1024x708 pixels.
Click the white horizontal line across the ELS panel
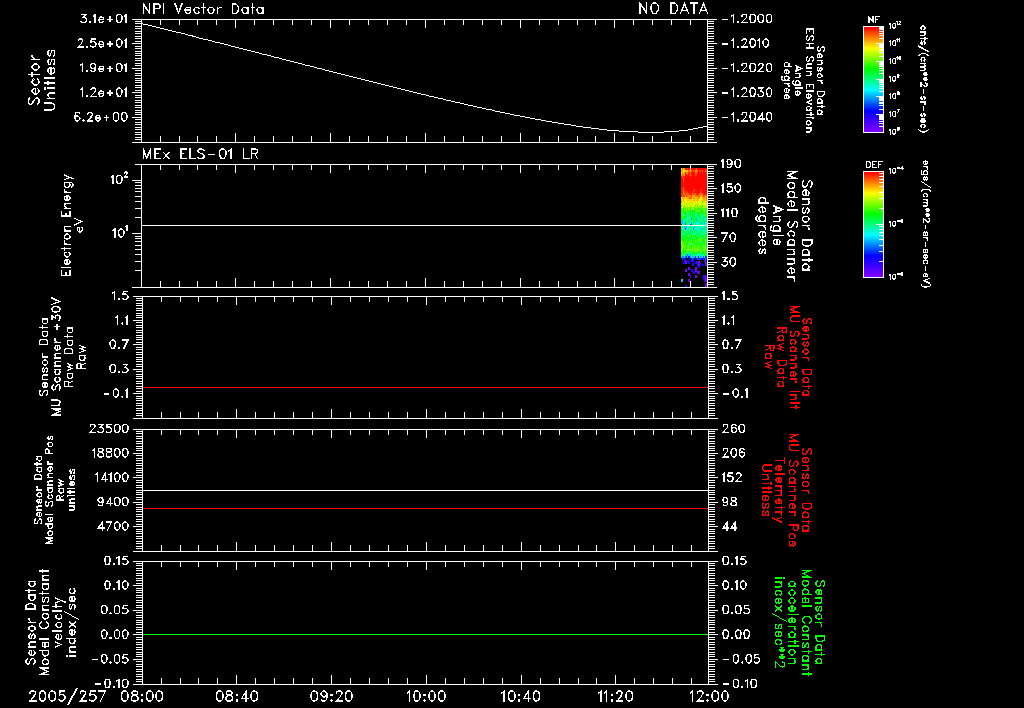point(424,225)
